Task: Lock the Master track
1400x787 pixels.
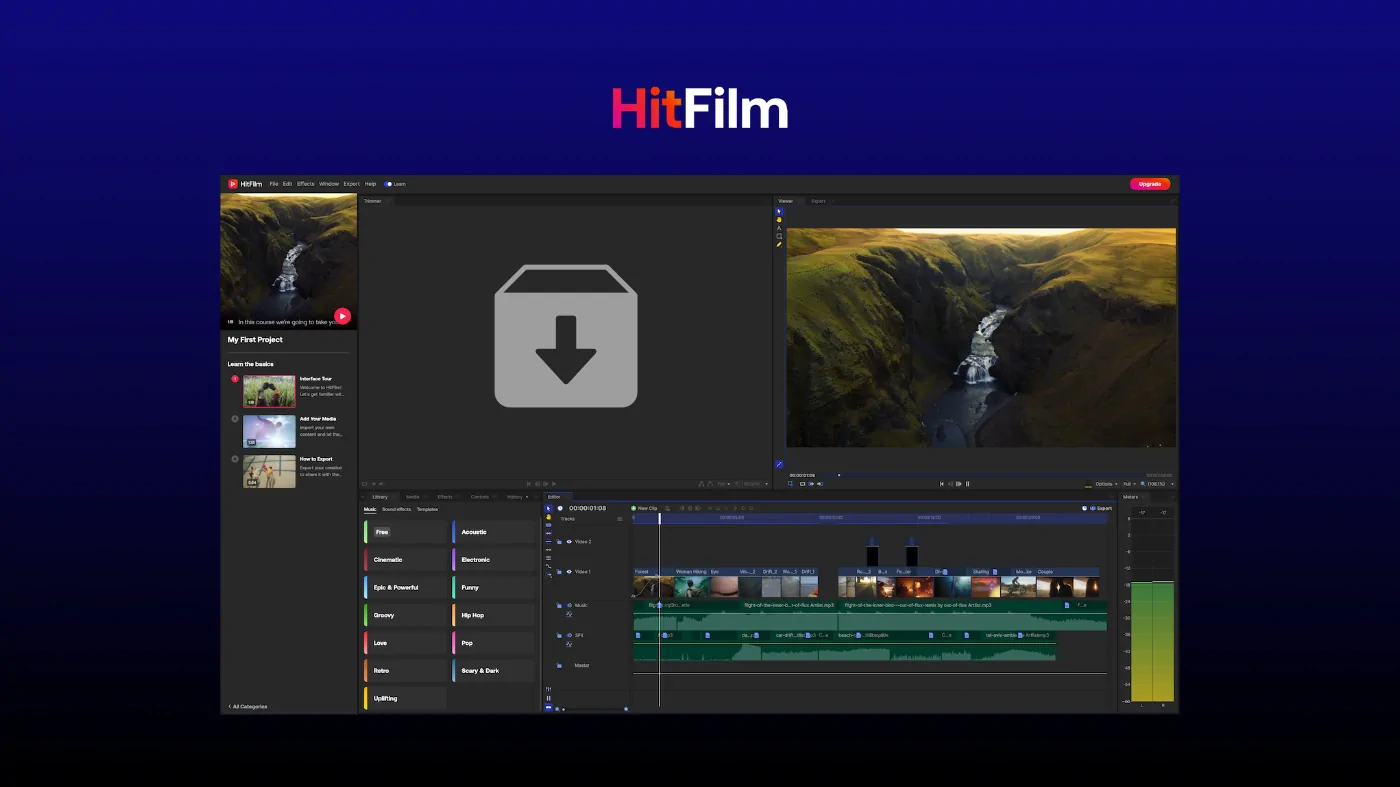Action: (x=559, y=666)
